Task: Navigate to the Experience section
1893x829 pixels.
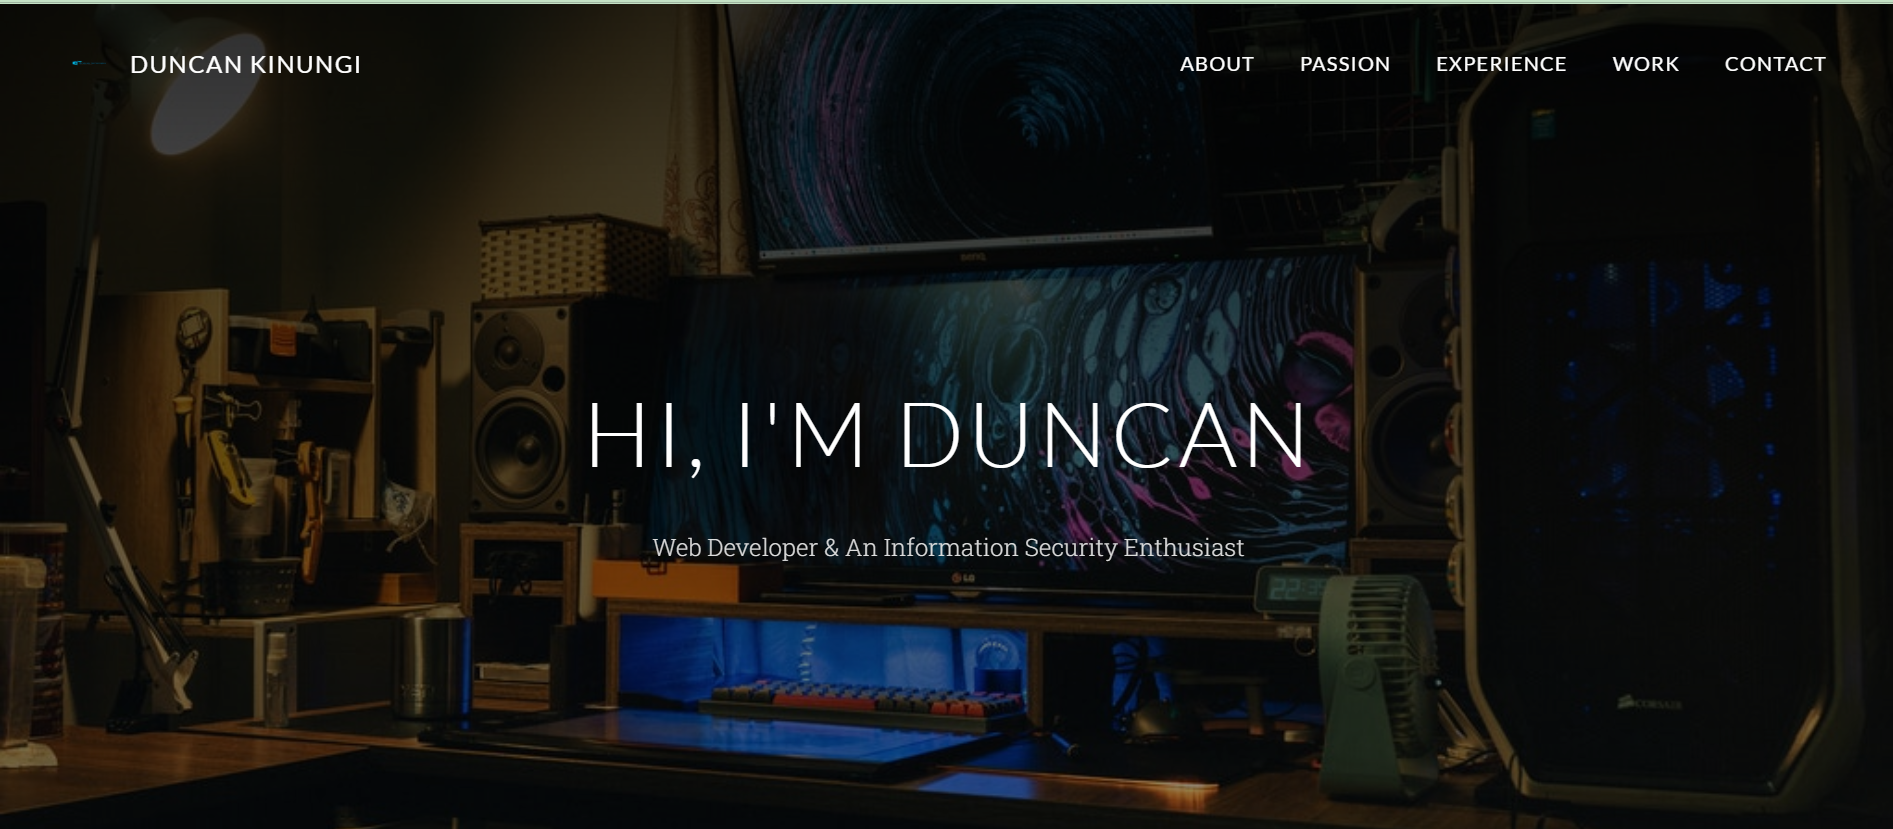Action: point(1500,64)
